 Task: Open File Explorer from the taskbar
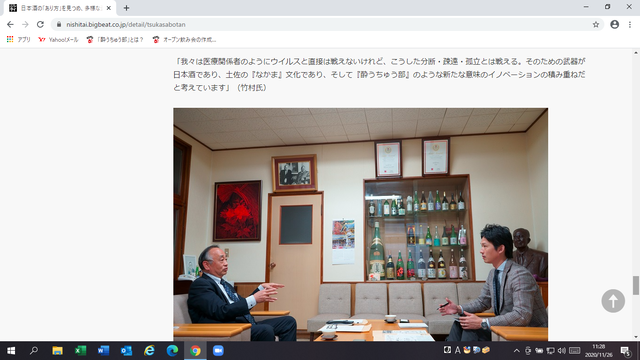click(x=57, y=351)
